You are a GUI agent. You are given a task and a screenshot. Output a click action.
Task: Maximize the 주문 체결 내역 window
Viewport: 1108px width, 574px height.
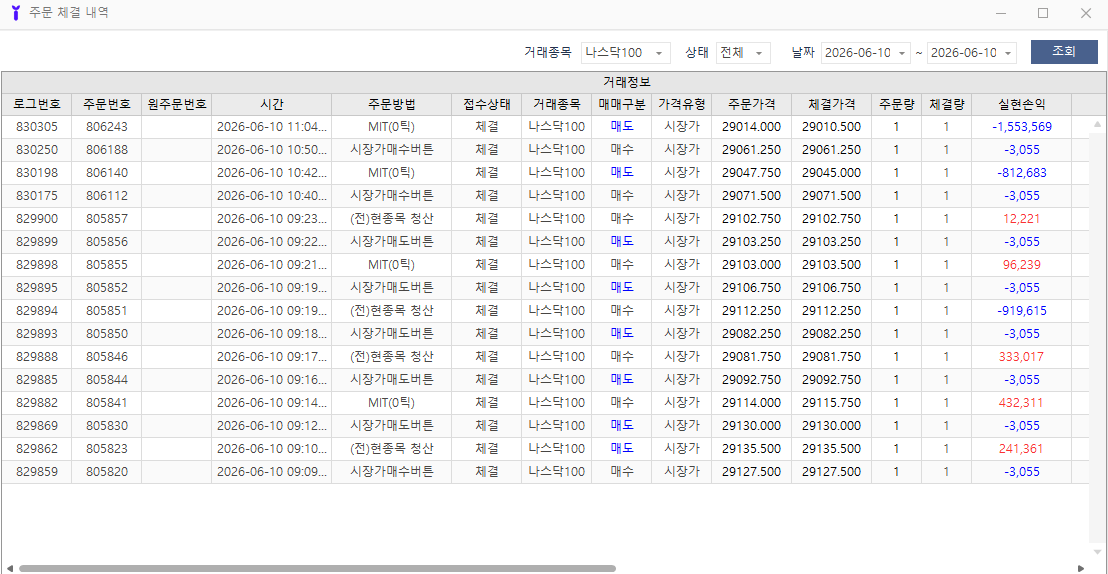click(1043, 13)
